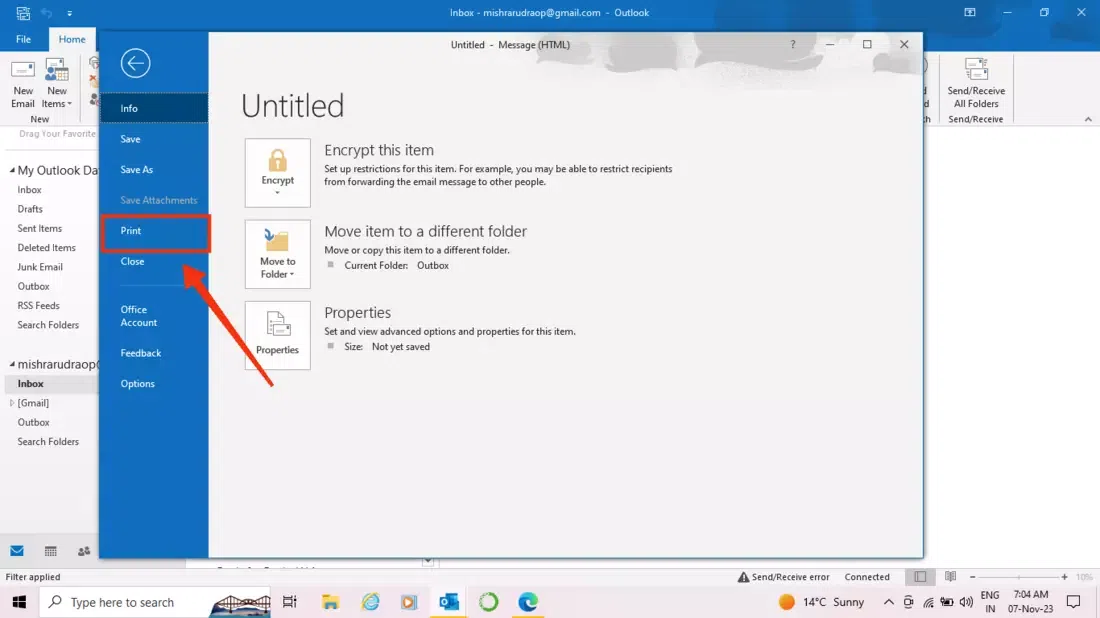1100x618 pixels.
Task: Switch to People view icon
Action: click(x=84, y=551)
